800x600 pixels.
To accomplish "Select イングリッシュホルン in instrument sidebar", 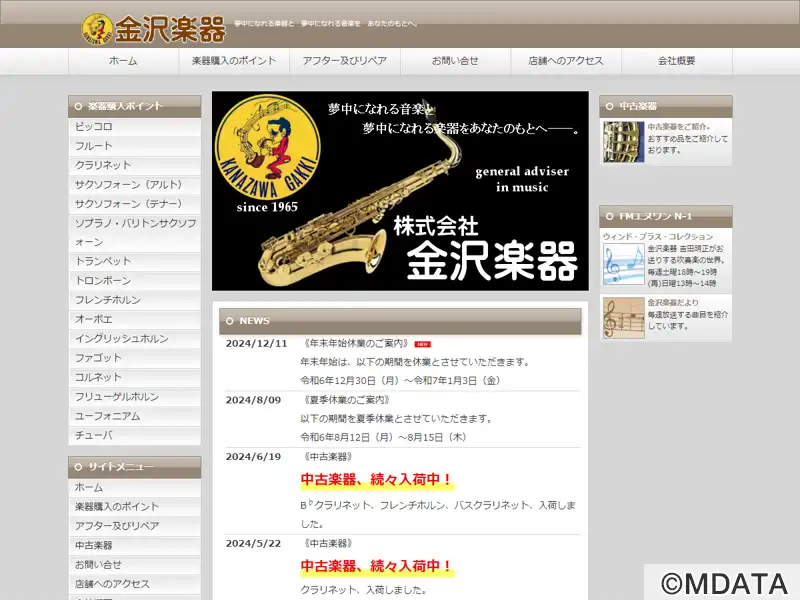I will click(135, 339).
